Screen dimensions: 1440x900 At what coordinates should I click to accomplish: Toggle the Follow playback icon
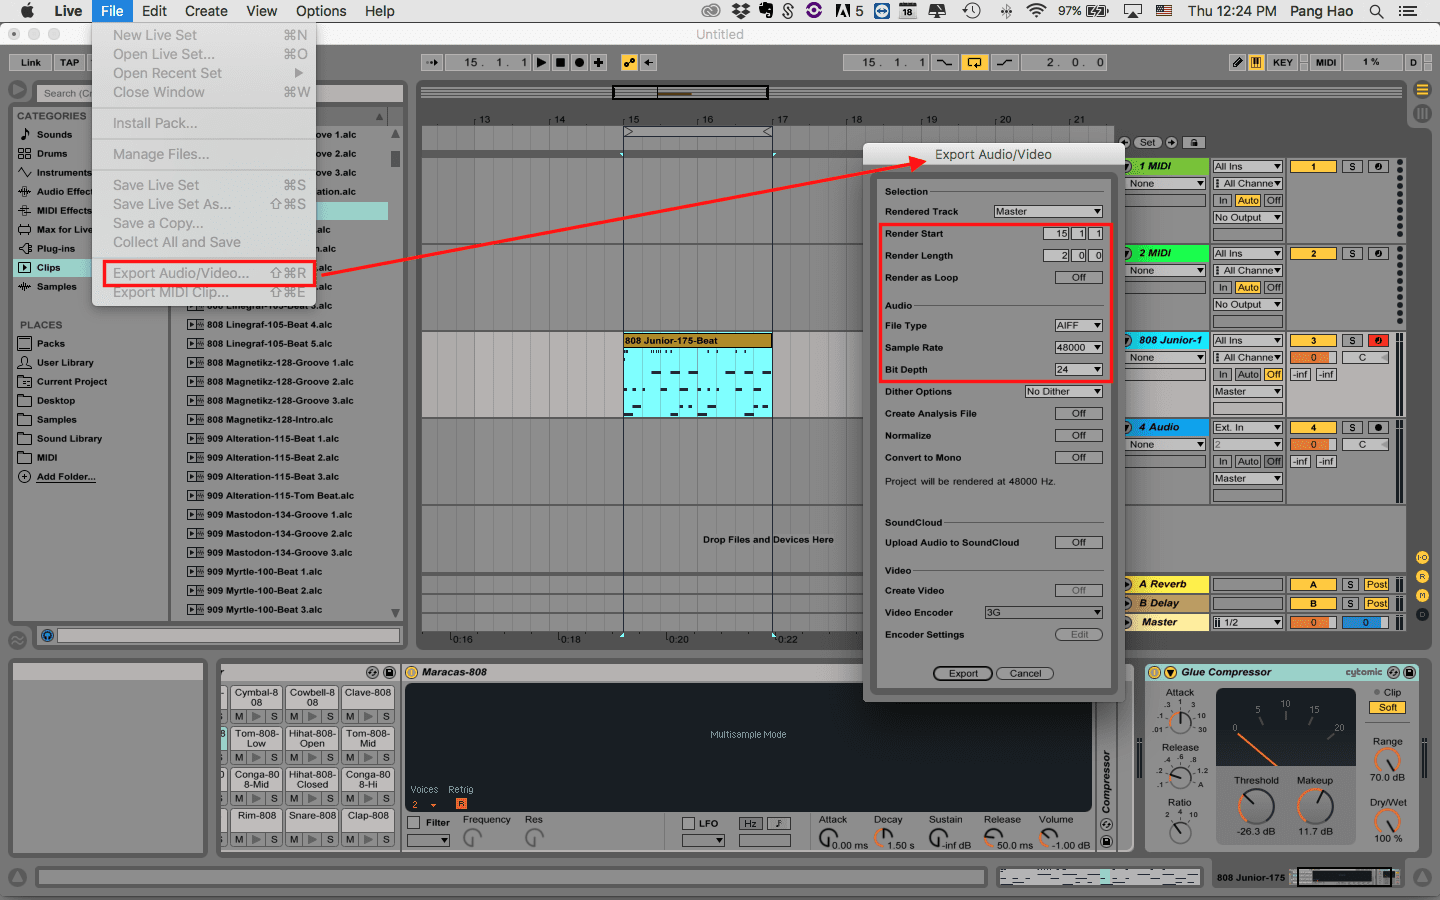[431, 62]
